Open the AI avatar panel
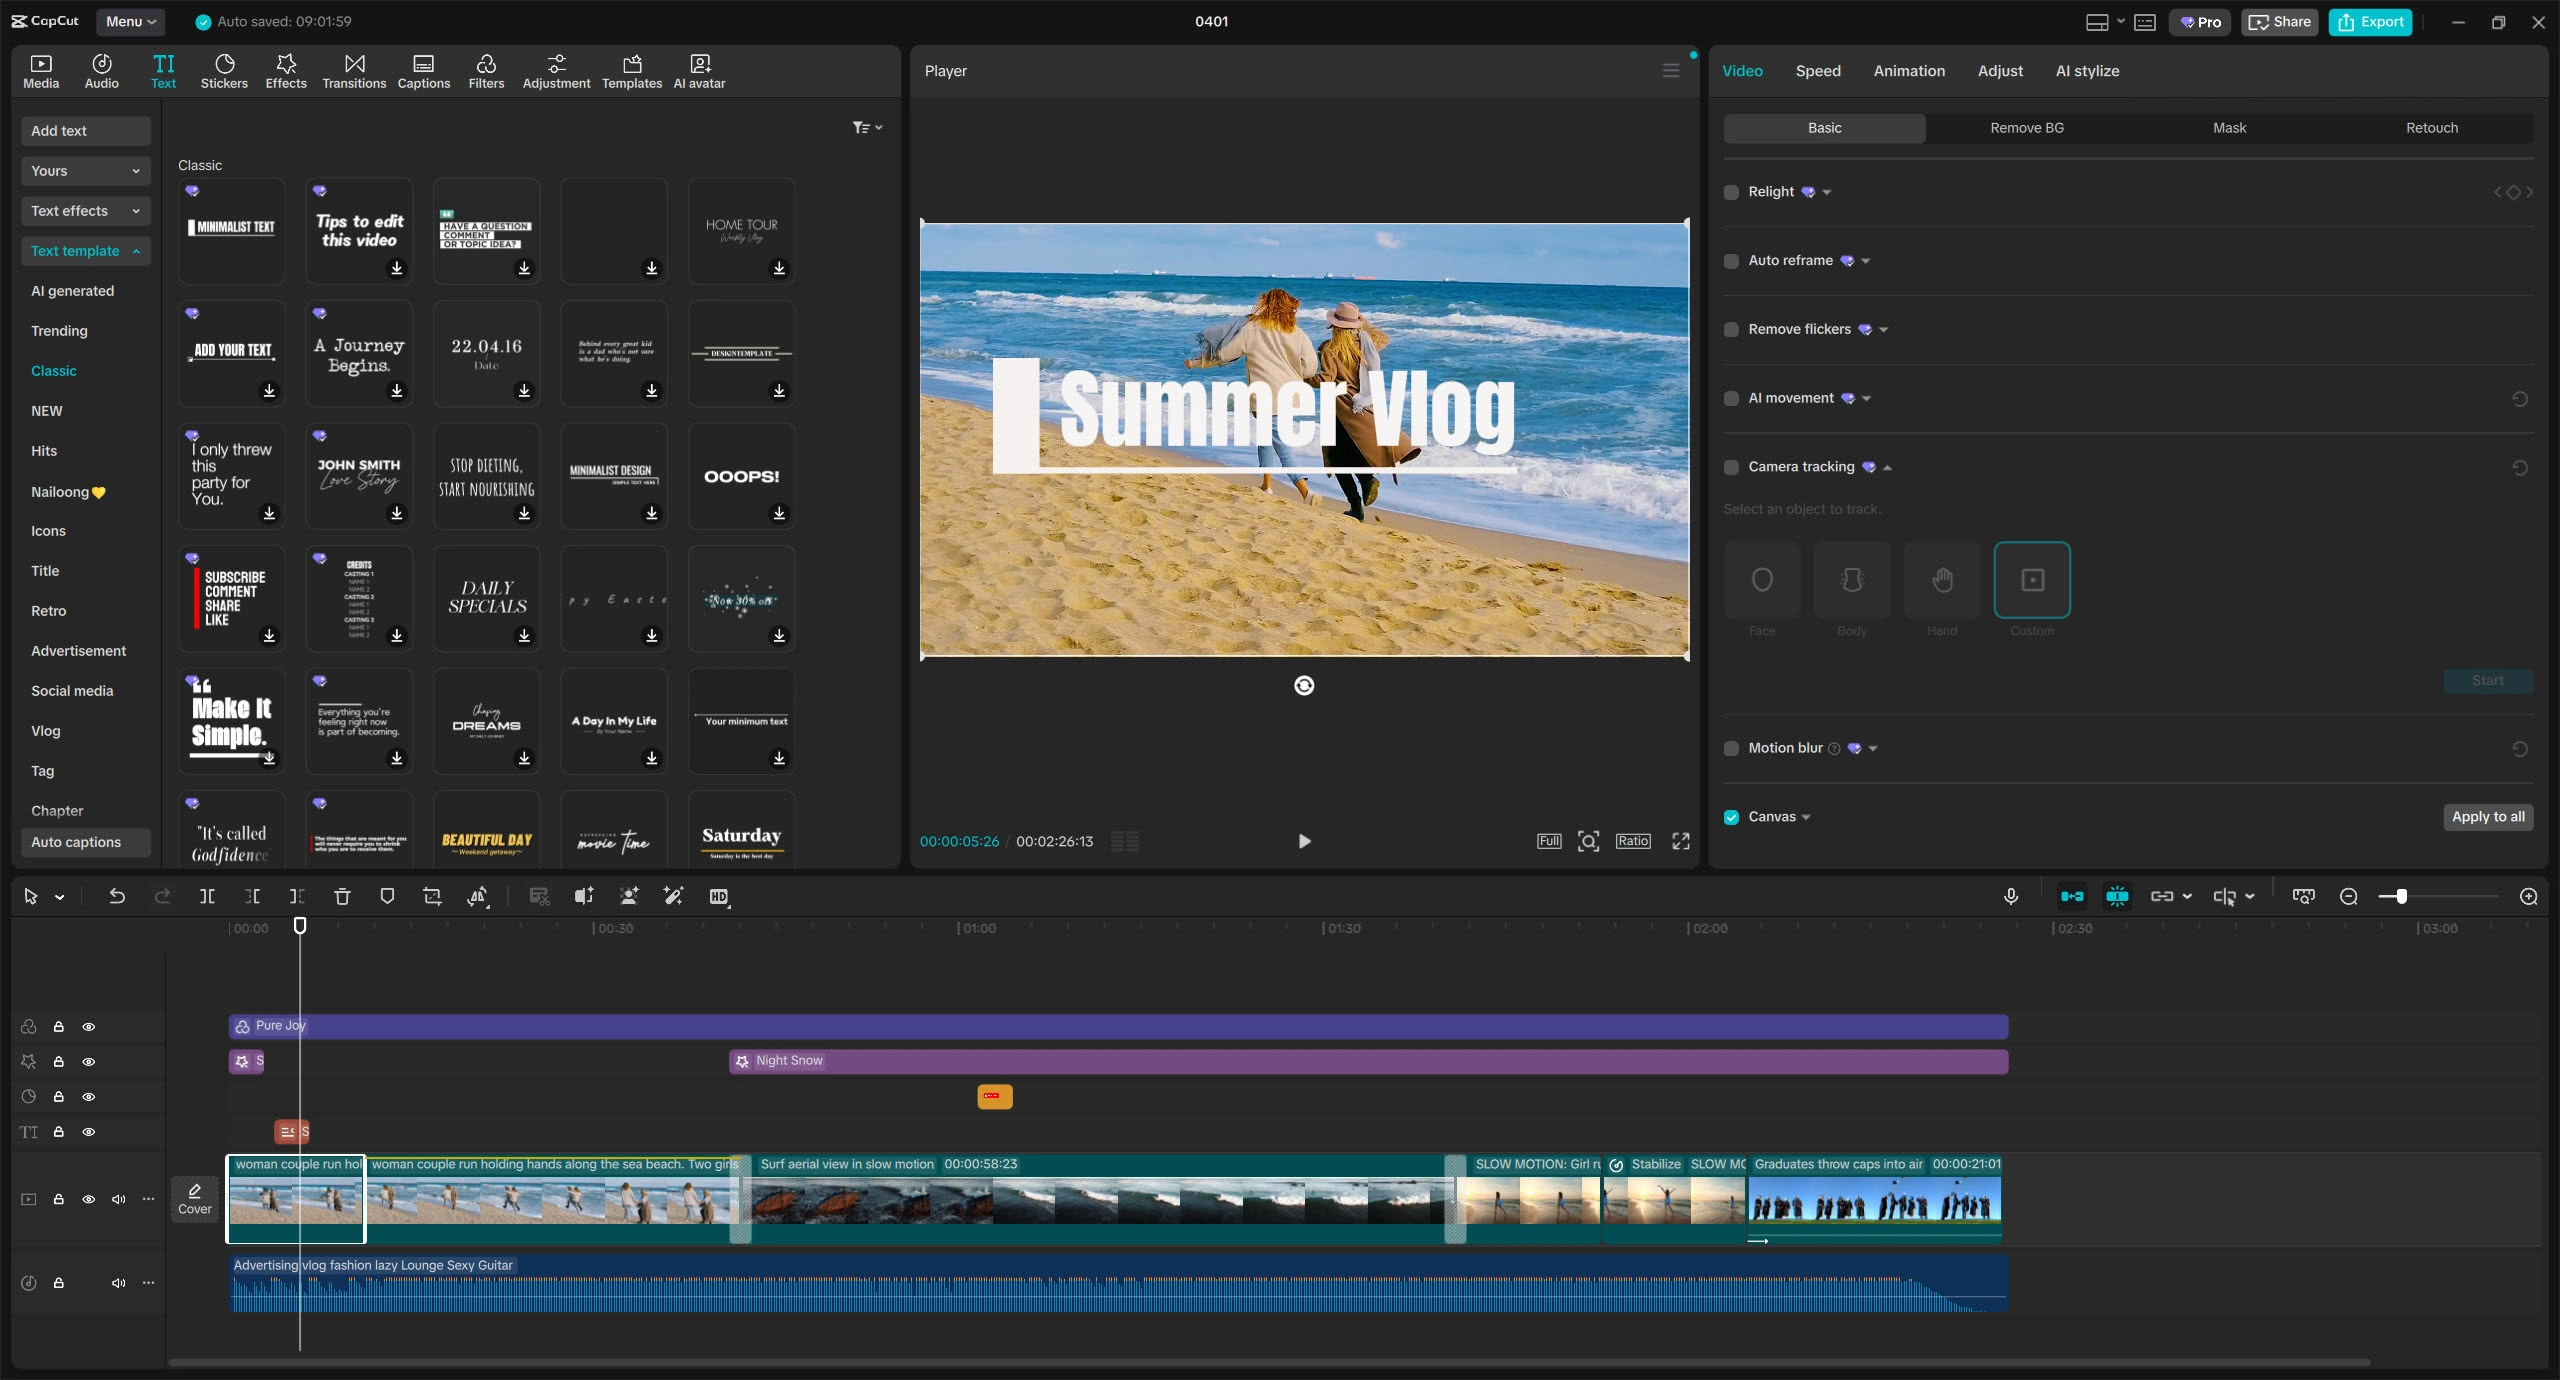Screen dimensions: 2560x1380 699,71
